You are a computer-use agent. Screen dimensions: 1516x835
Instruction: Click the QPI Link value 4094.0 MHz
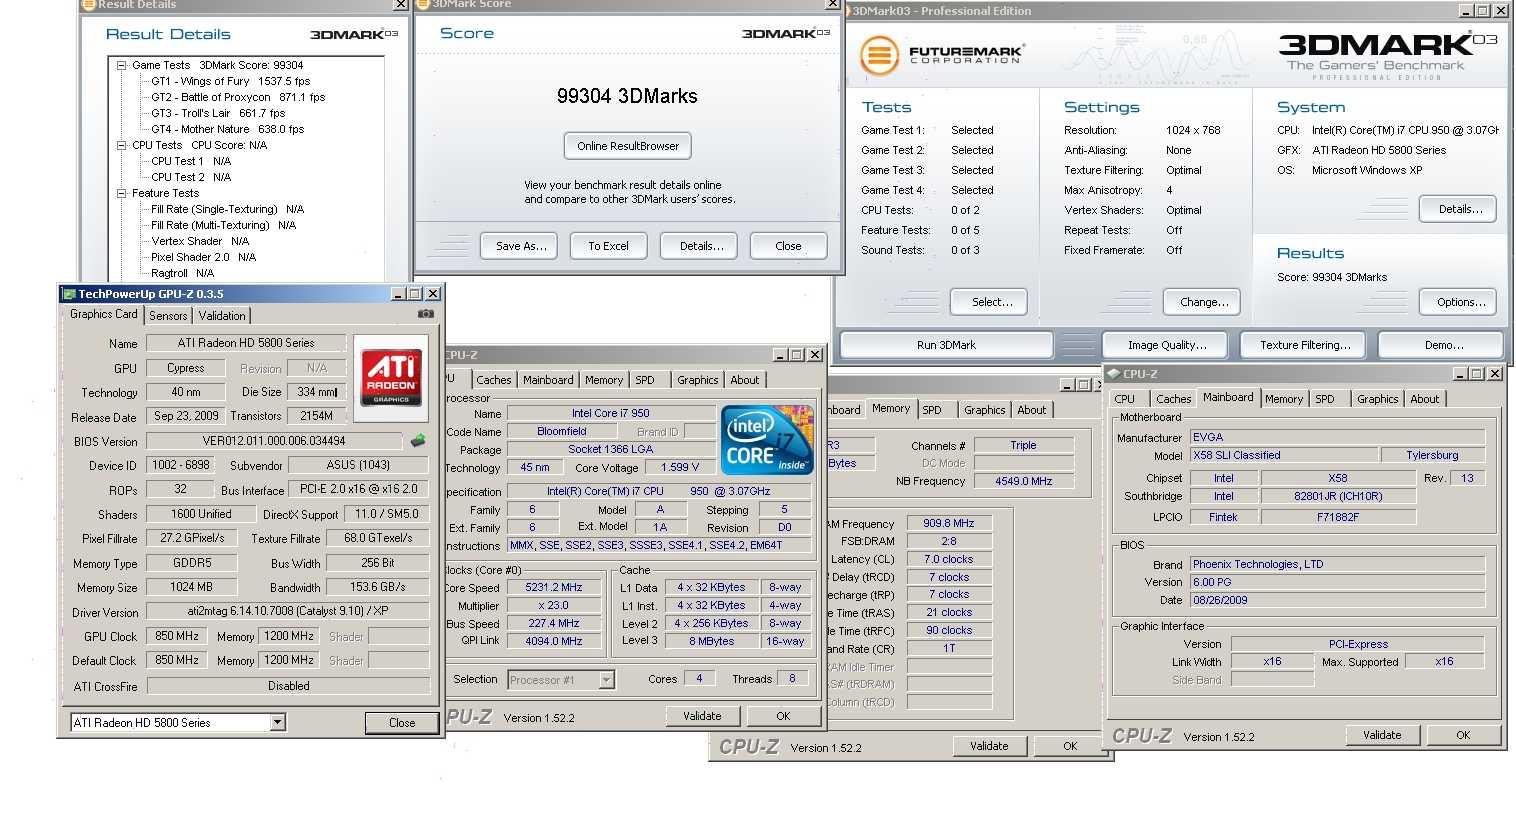point(553,641)
